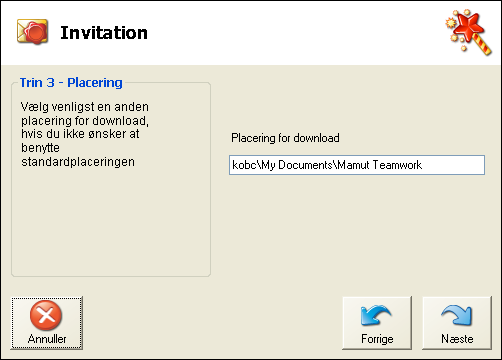Place cursor after 'Mamut Teamwork' in path
This screenshot has width=502, height=360.
click(422, 165)
